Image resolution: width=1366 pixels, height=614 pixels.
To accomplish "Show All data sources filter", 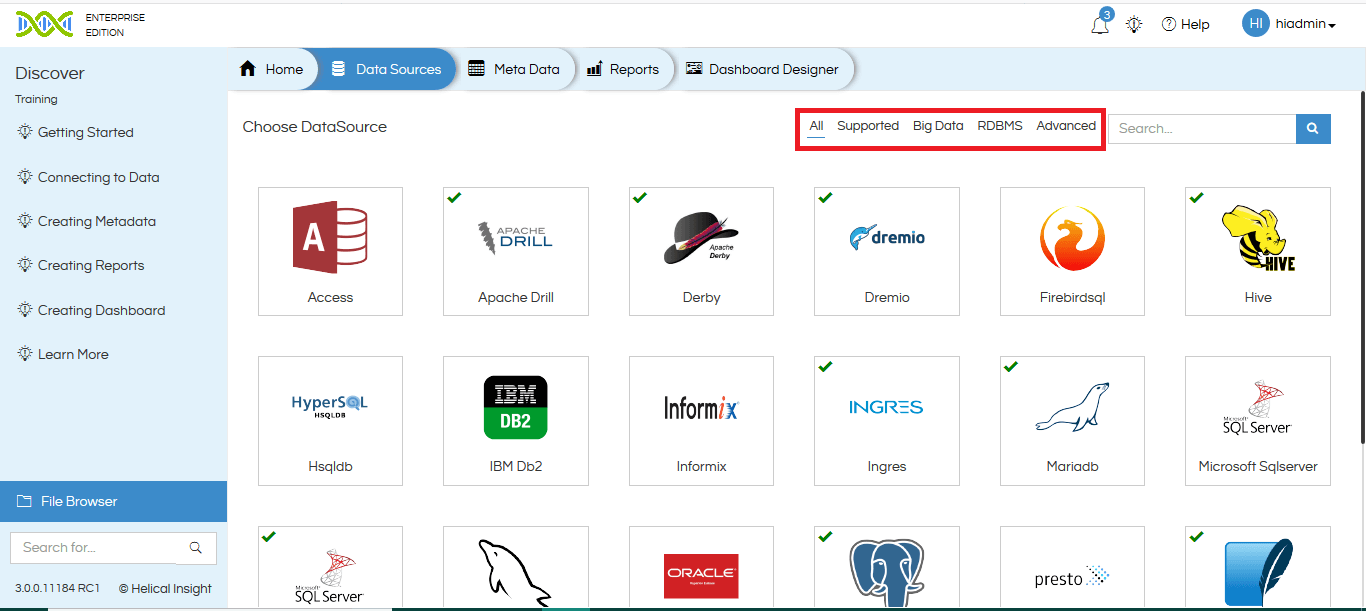I will [x=817, y=126].
